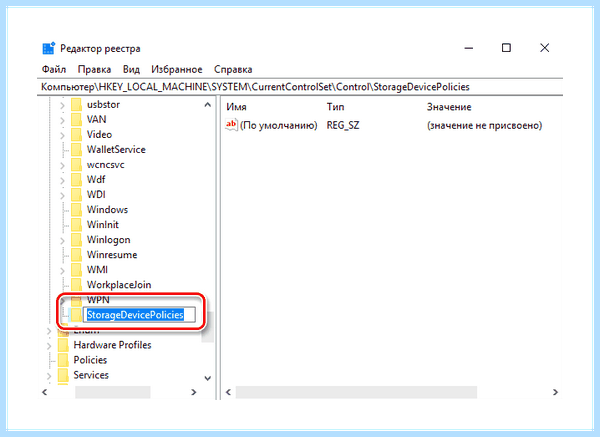Open the Справка menu

[x=233, y=69]
